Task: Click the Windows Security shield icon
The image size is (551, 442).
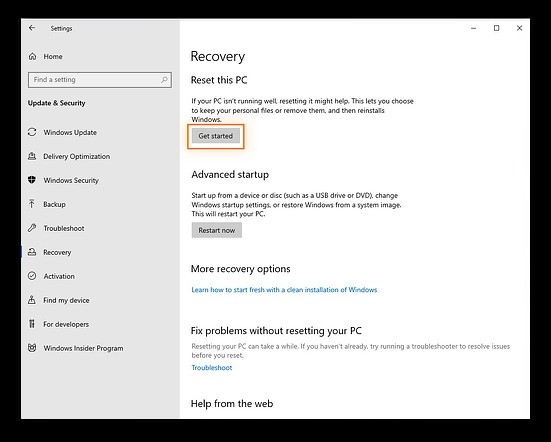Action: pos(32,180)
